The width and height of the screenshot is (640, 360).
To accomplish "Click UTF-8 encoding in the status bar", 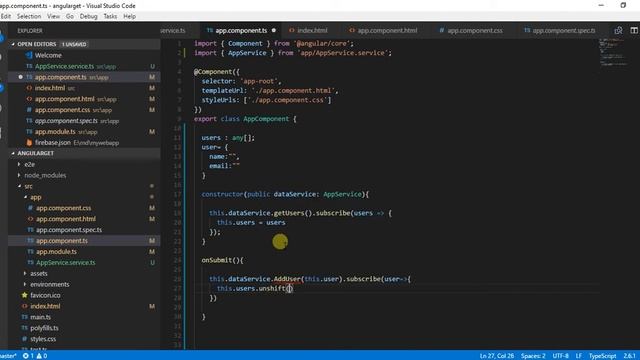I will pos(560,356).
